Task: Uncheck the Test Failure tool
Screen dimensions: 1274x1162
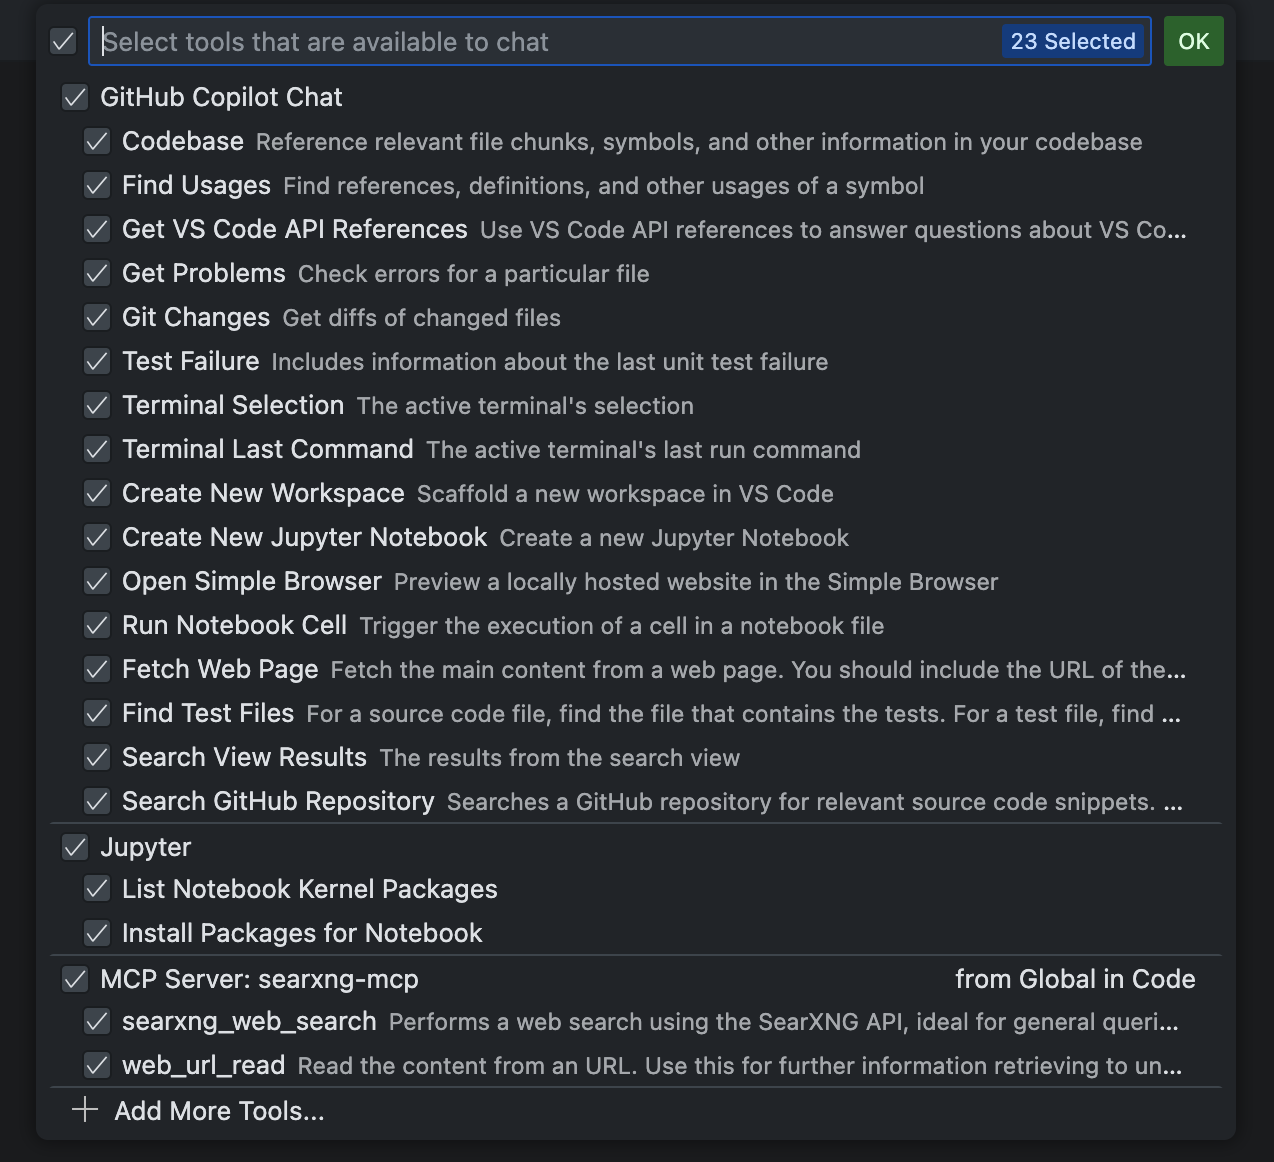Action: 97,362
